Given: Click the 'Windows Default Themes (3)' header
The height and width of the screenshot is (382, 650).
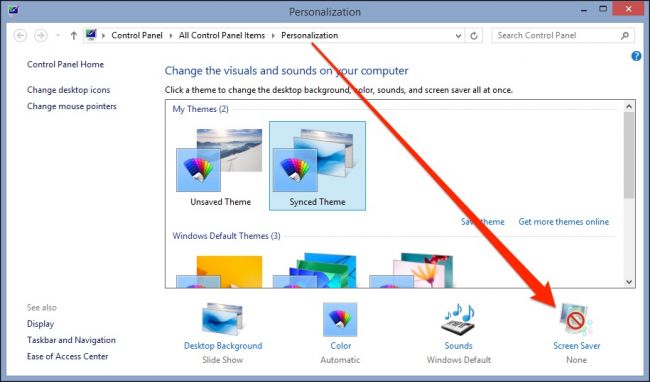Looking at the screenshot, I should tap(226, 236).
